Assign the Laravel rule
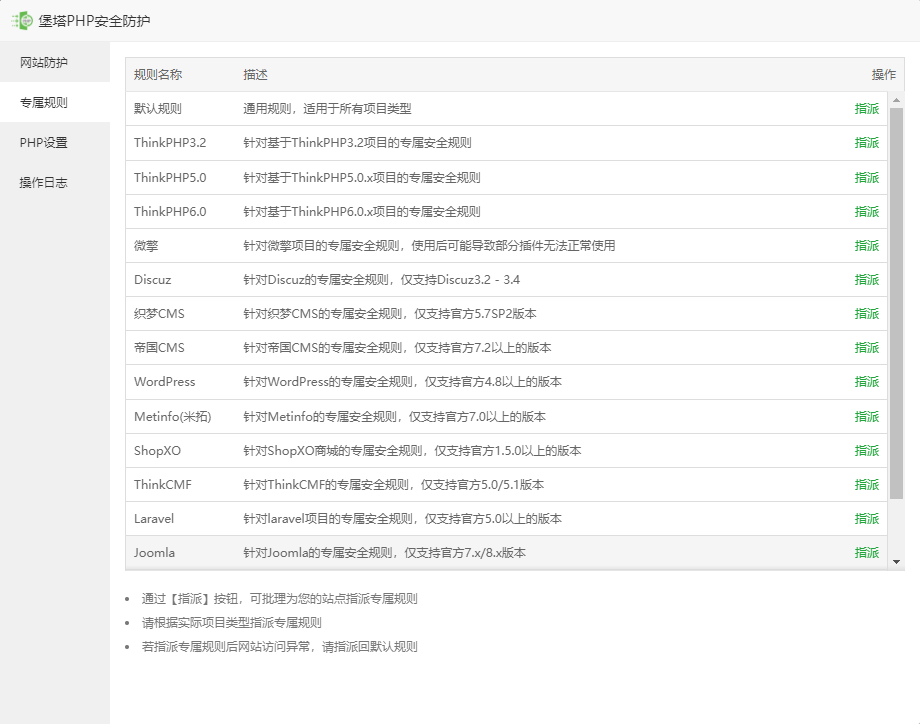Viewport: 920px width, 724px height. click(x=867, y=518)
